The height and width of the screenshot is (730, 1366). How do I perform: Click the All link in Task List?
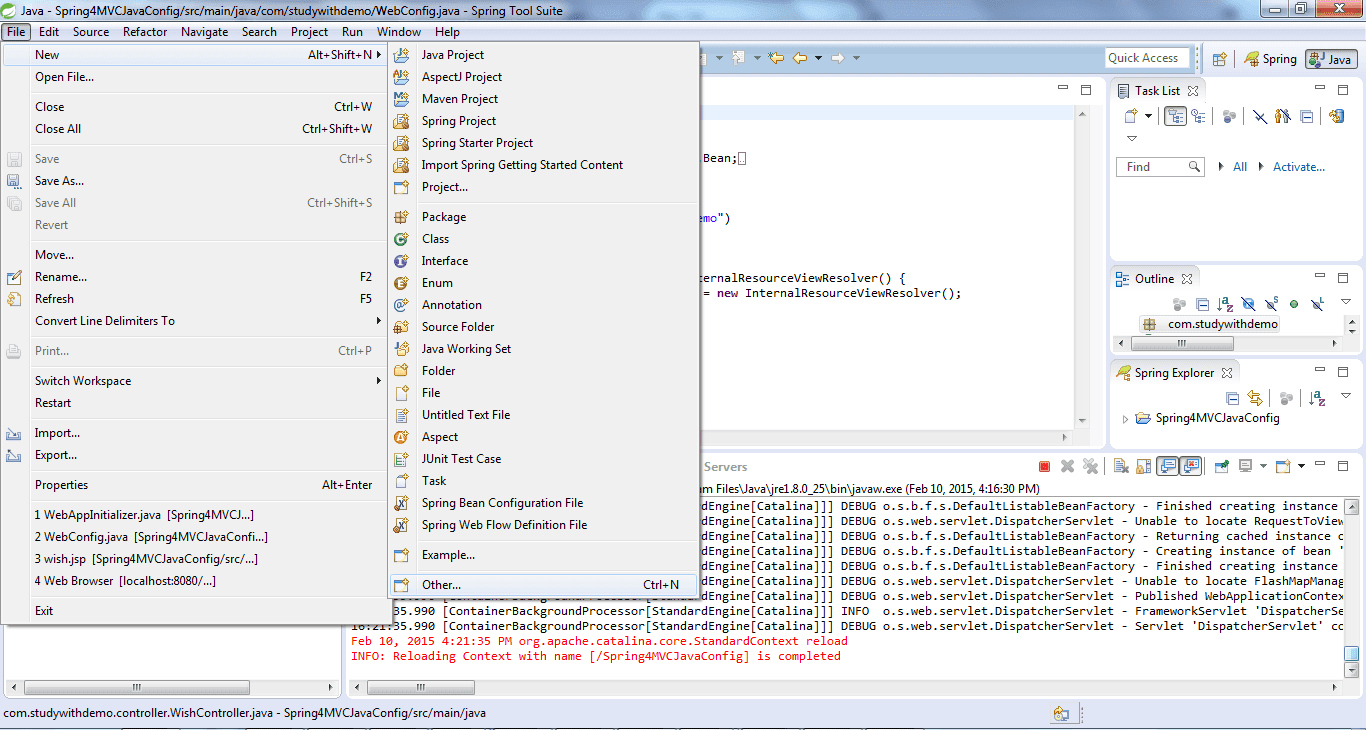[1240, 167]
